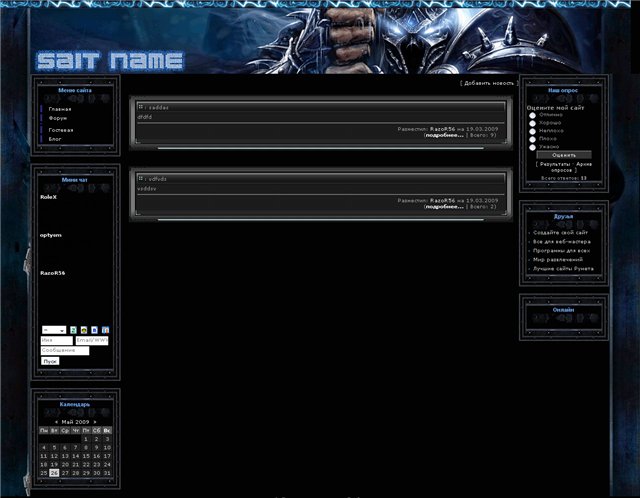Go to previous month in calendar
This screenshot has width=640, height=498.
tap(56, 422)
